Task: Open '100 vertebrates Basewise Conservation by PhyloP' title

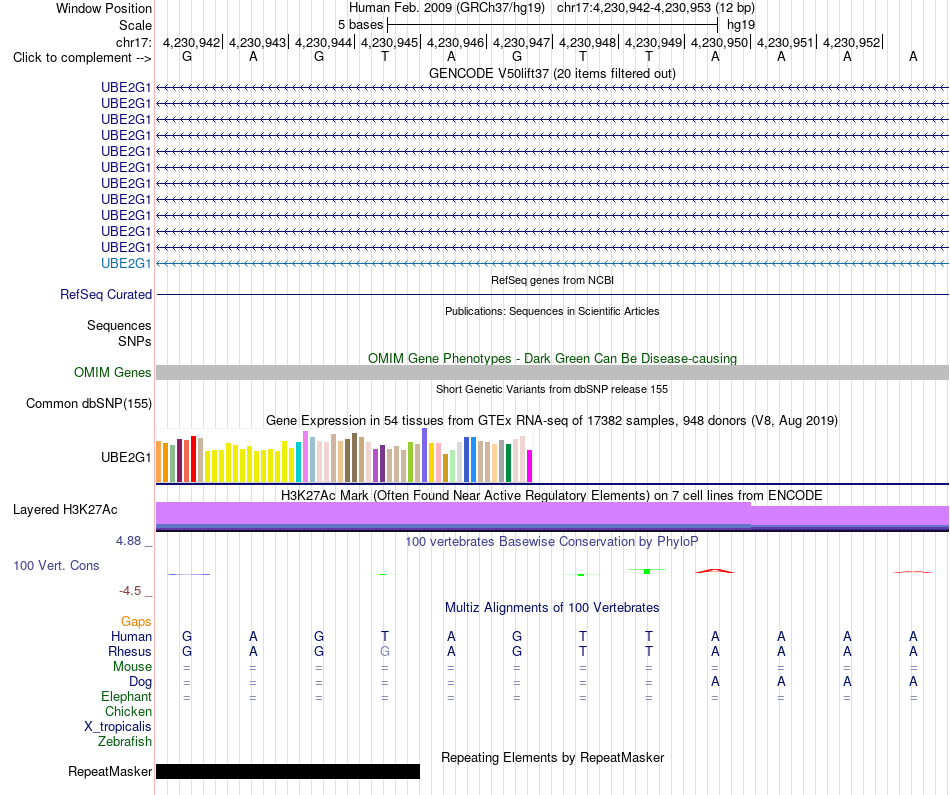Action: [x=552, y=542]
